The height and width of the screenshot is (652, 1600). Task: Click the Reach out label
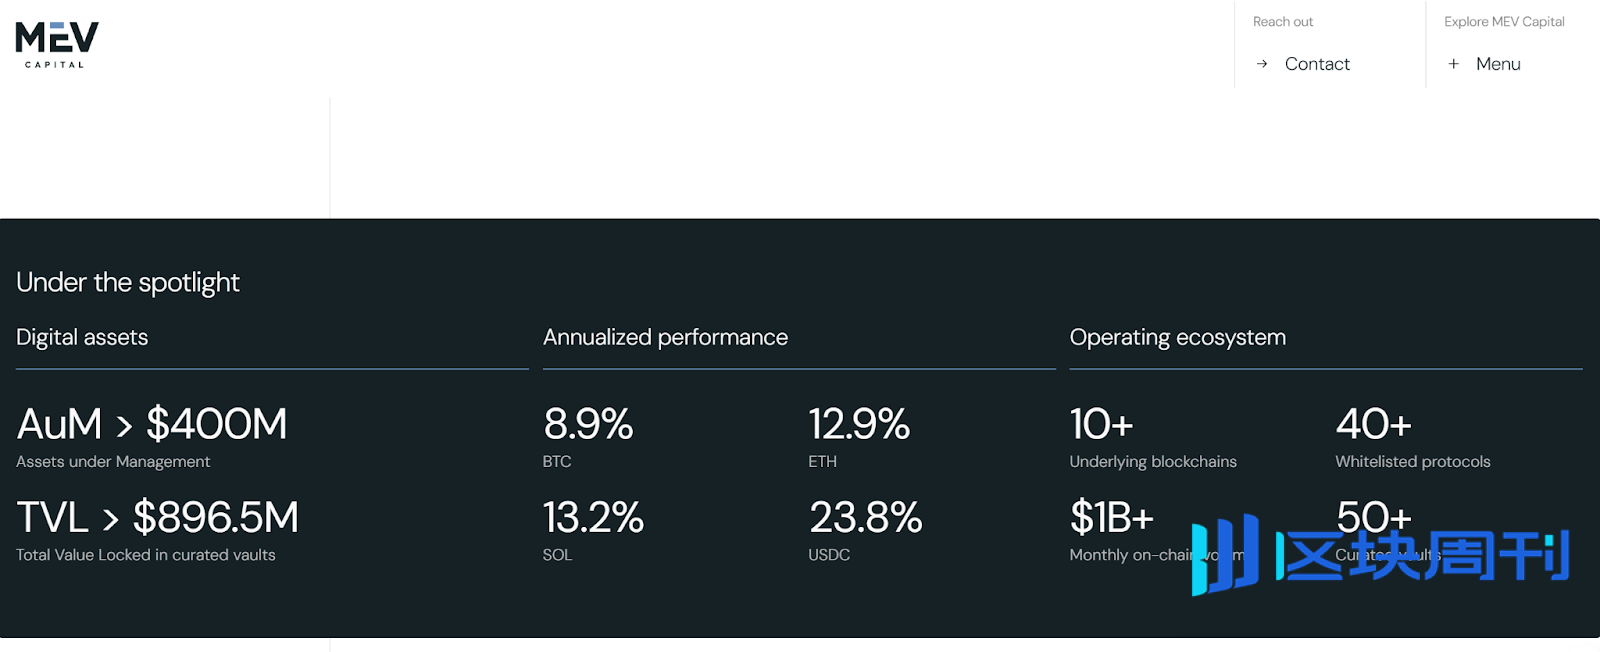(1283, 22)
